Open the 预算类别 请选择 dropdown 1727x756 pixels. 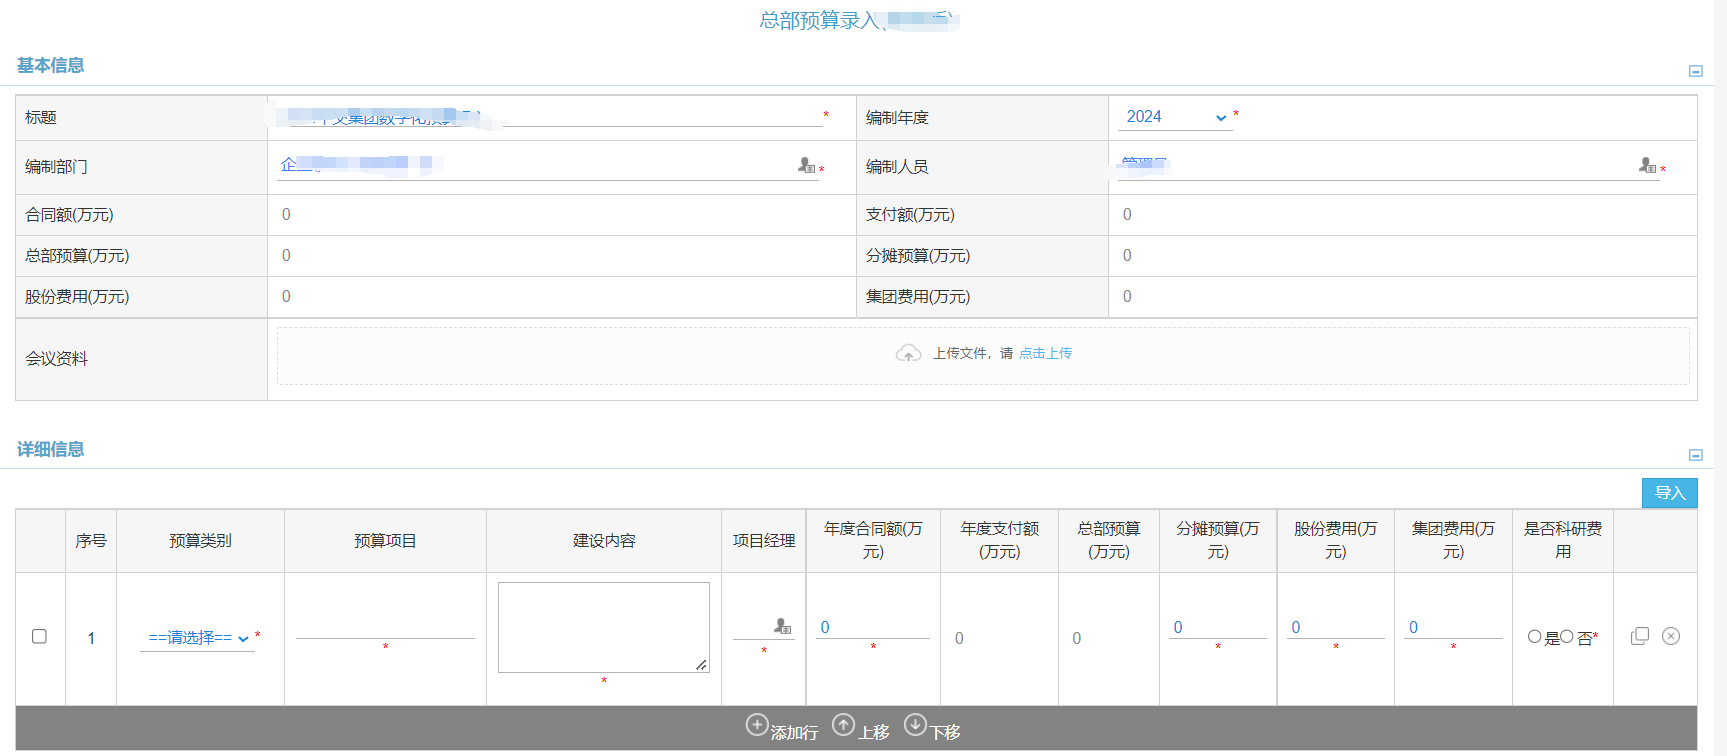198,638
